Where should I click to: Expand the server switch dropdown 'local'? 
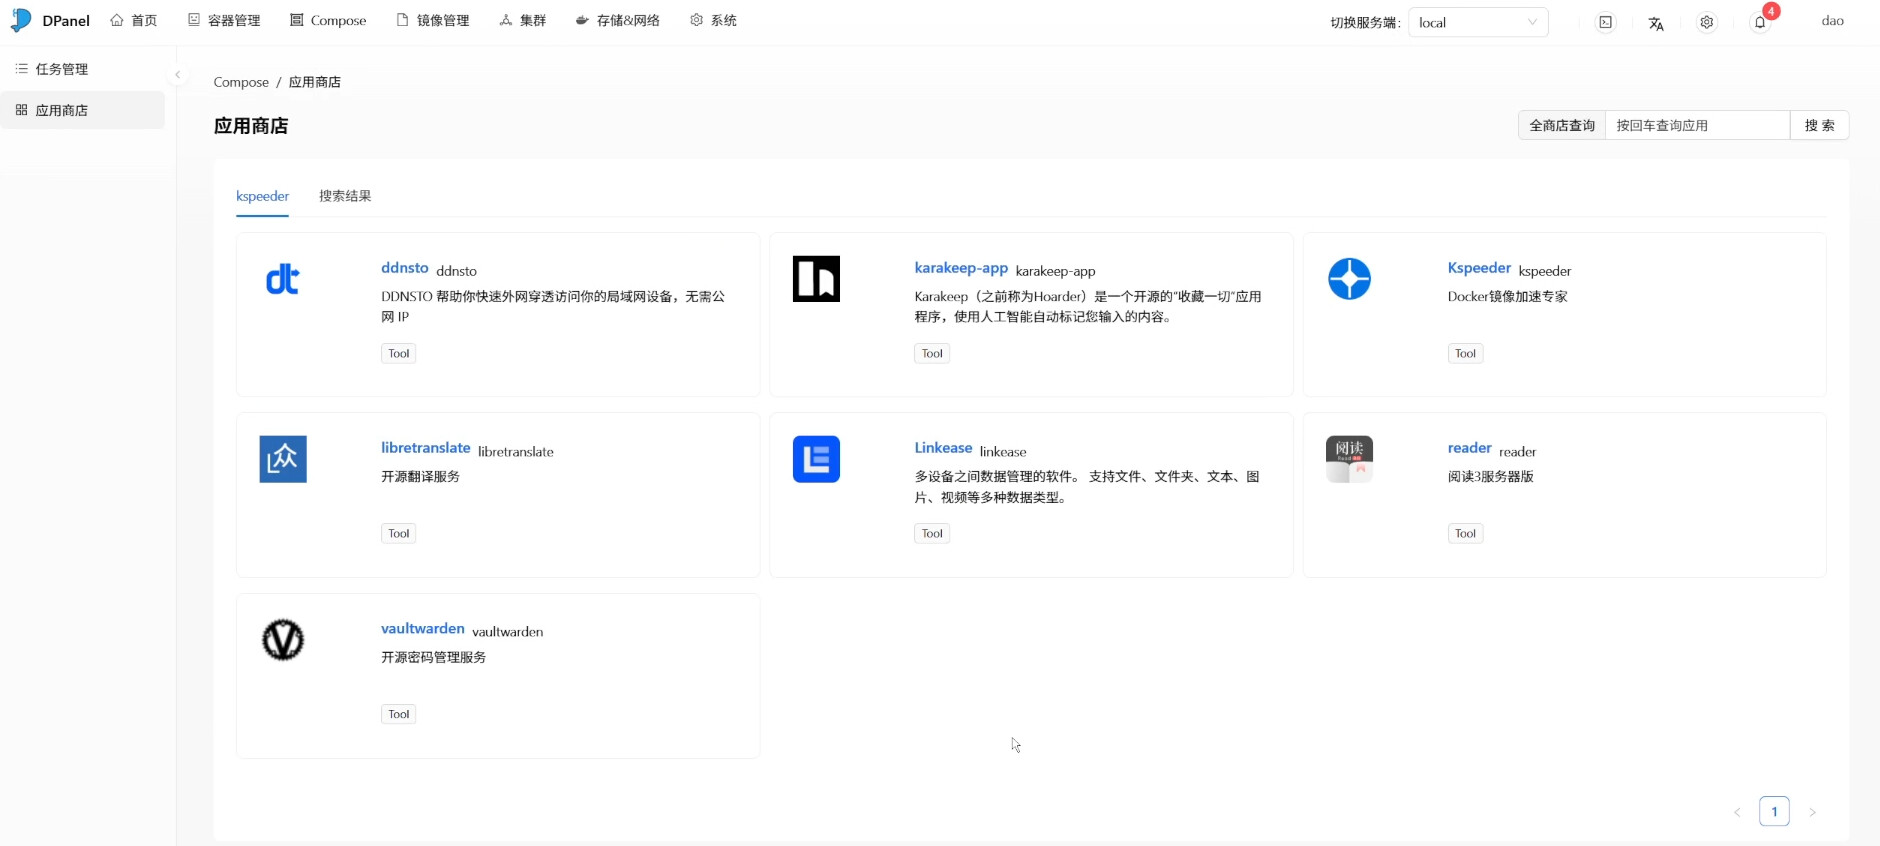(1477, 22)
